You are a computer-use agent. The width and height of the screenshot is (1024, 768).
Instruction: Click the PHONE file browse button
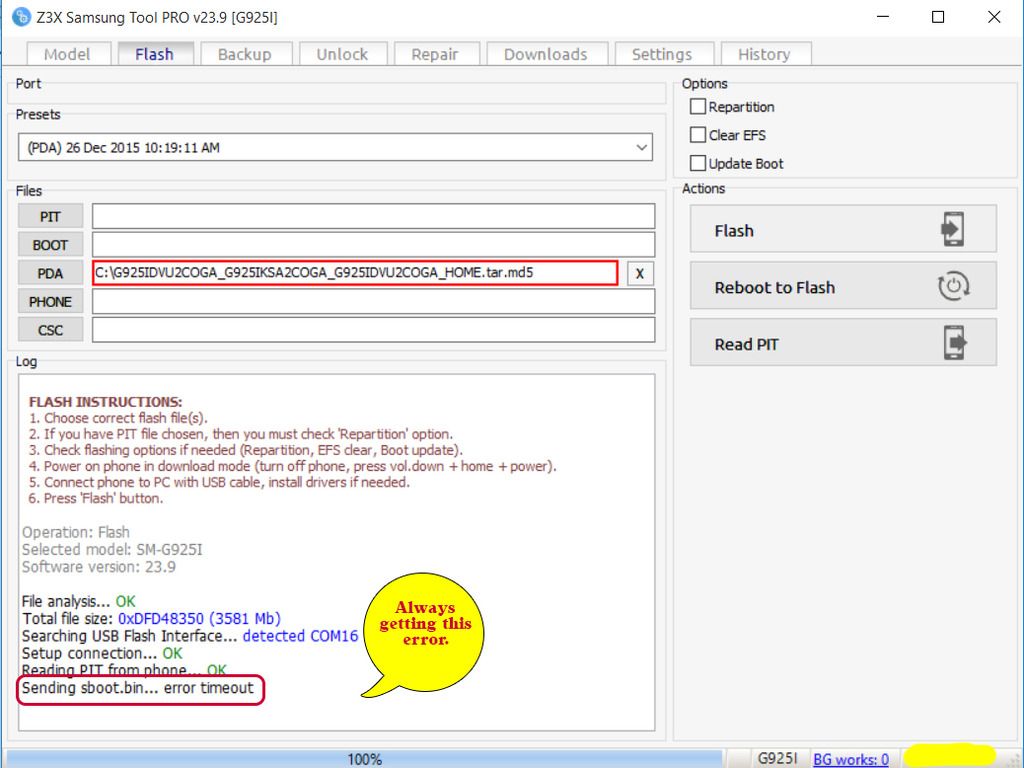(50, 302)
